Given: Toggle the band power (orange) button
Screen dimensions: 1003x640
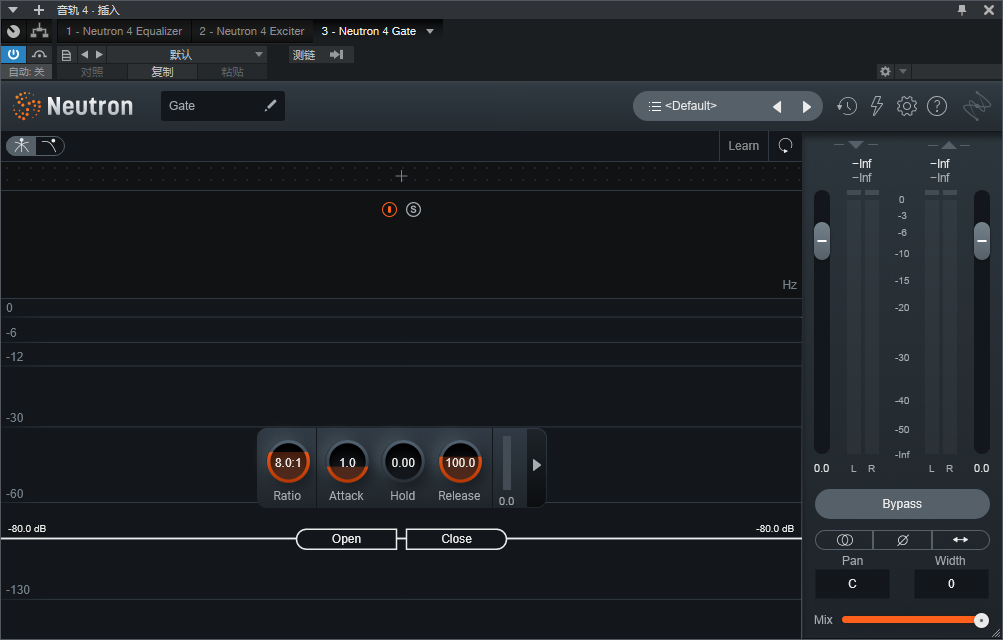Looking at the screenshot, I should [390, 209].
